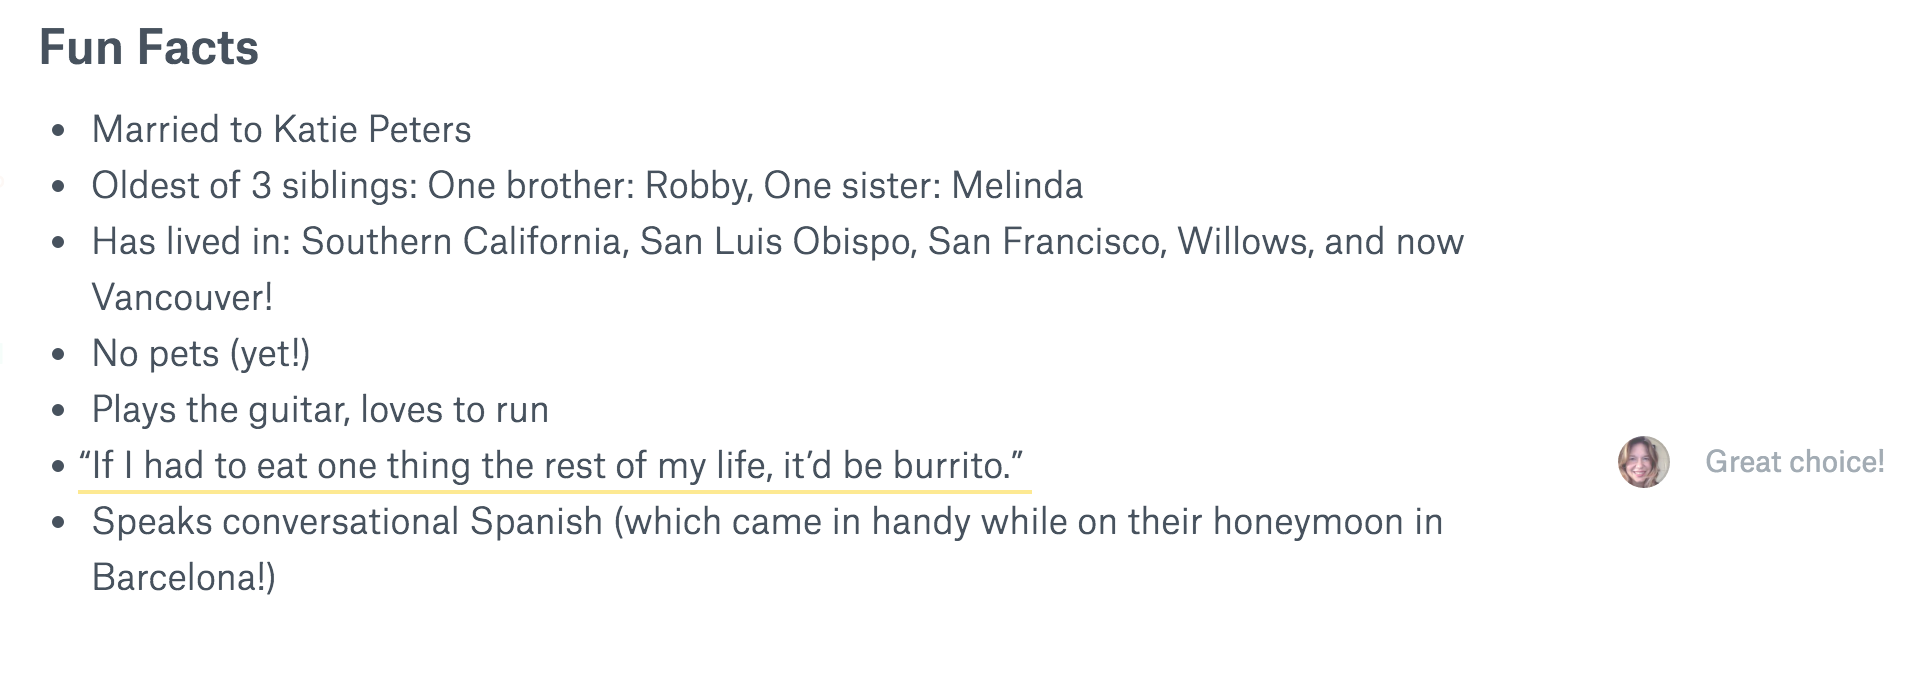Place cursor in 'Married to Katie Peters' line
Image resolution: width=1926 pixels, height=684 pixels.
(282, 130)
